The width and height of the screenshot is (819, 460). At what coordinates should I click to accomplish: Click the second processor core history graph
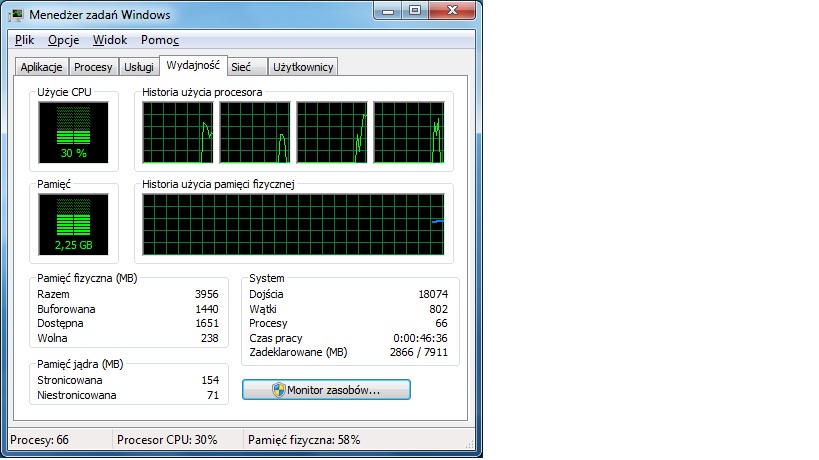(x=255, y=132)
